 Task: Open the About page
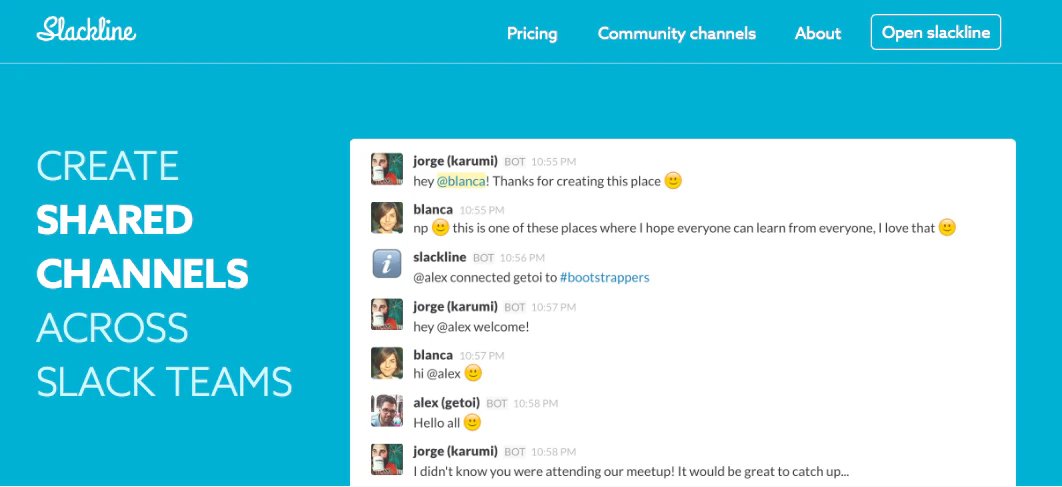tap(818, 33)
